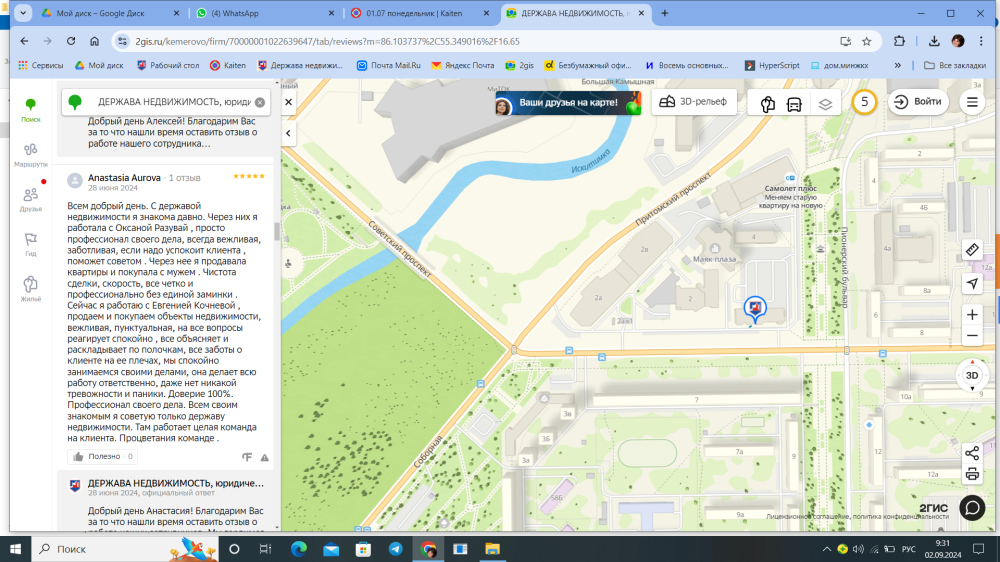
Task: Clear the search field text
Action: (260, 102)
